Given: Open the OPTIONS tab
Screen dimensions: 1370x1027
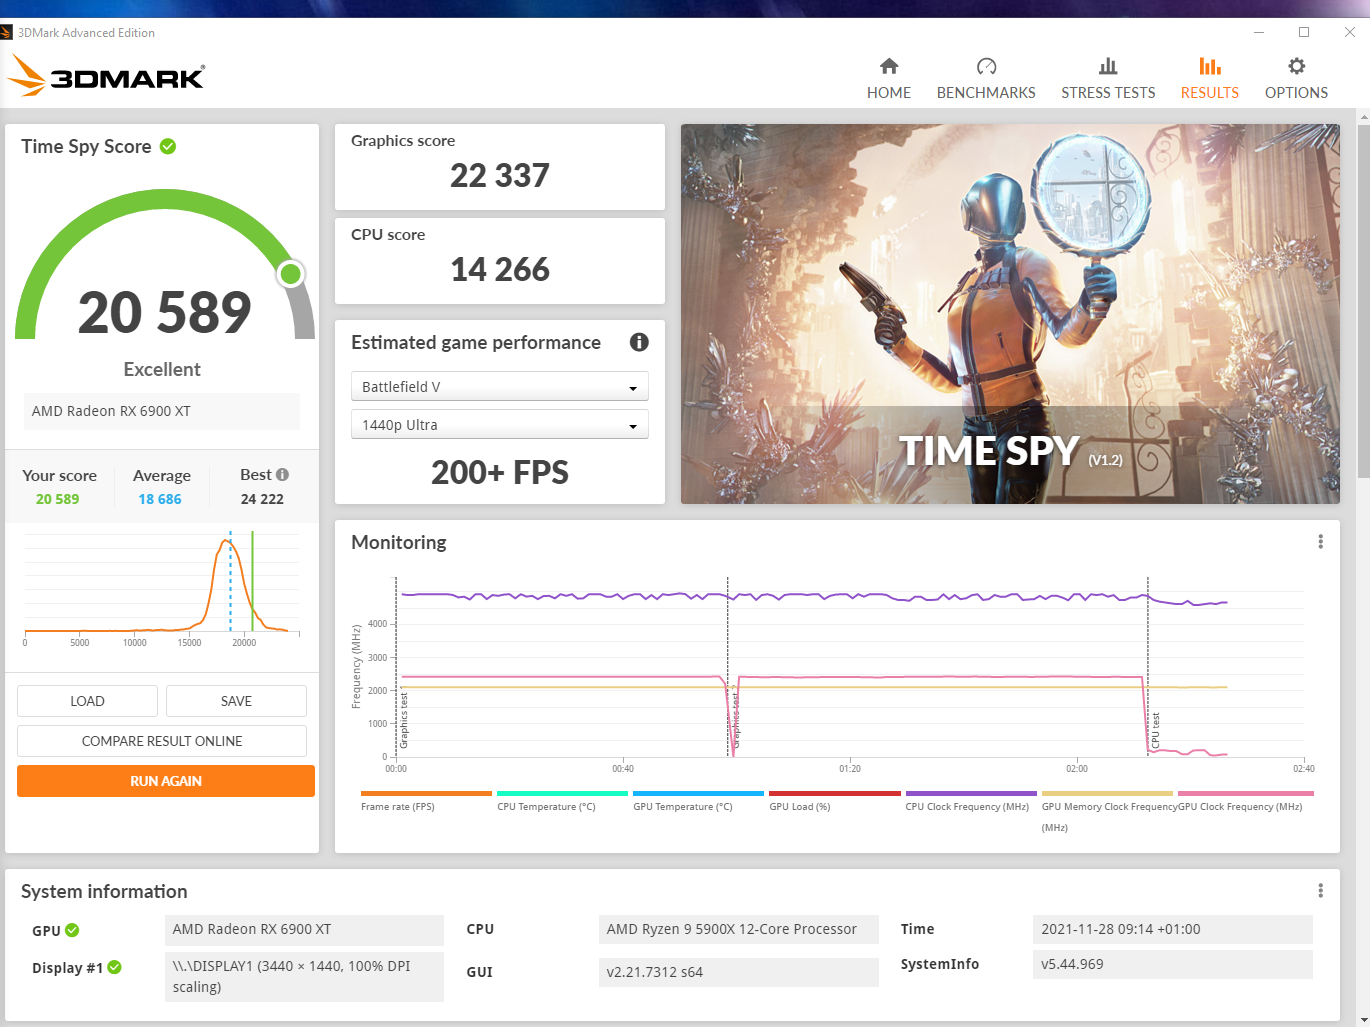Looking at the screenshot, I should 1296,79.
